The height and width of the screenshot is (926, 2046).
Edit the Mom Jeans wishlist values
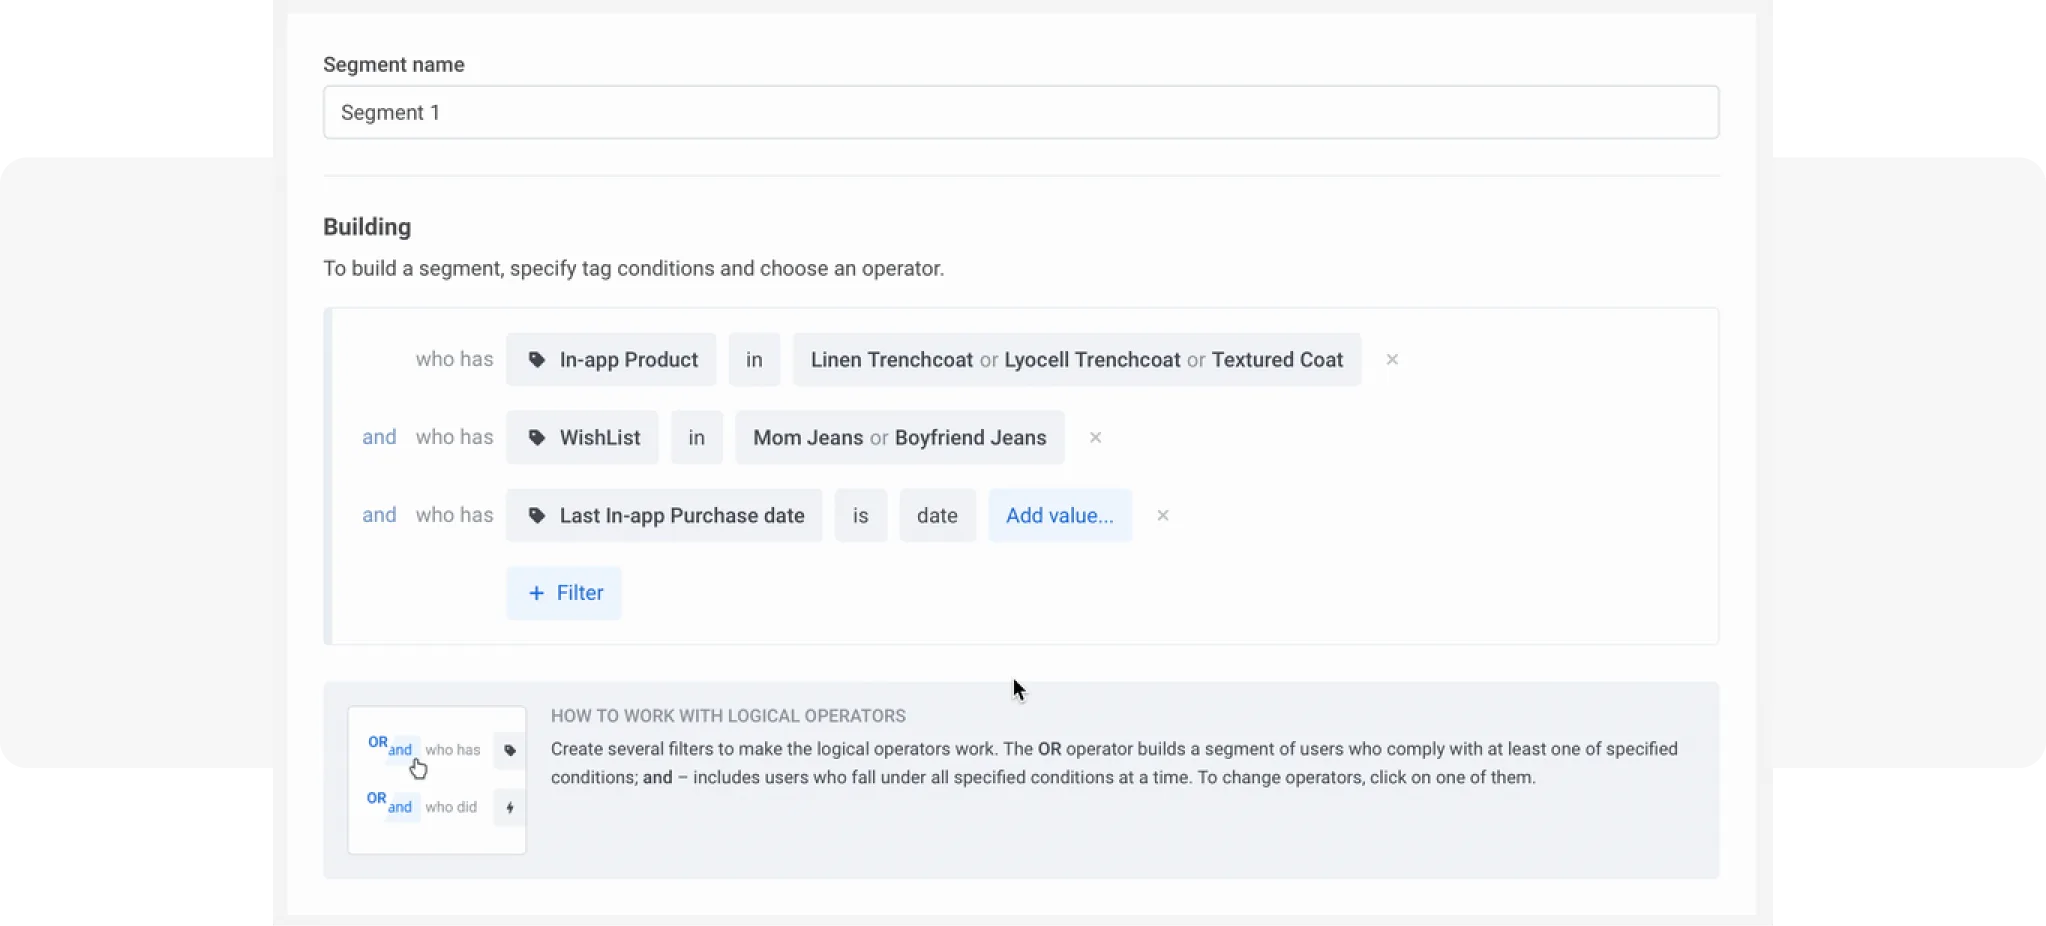[x=899, y=438]
